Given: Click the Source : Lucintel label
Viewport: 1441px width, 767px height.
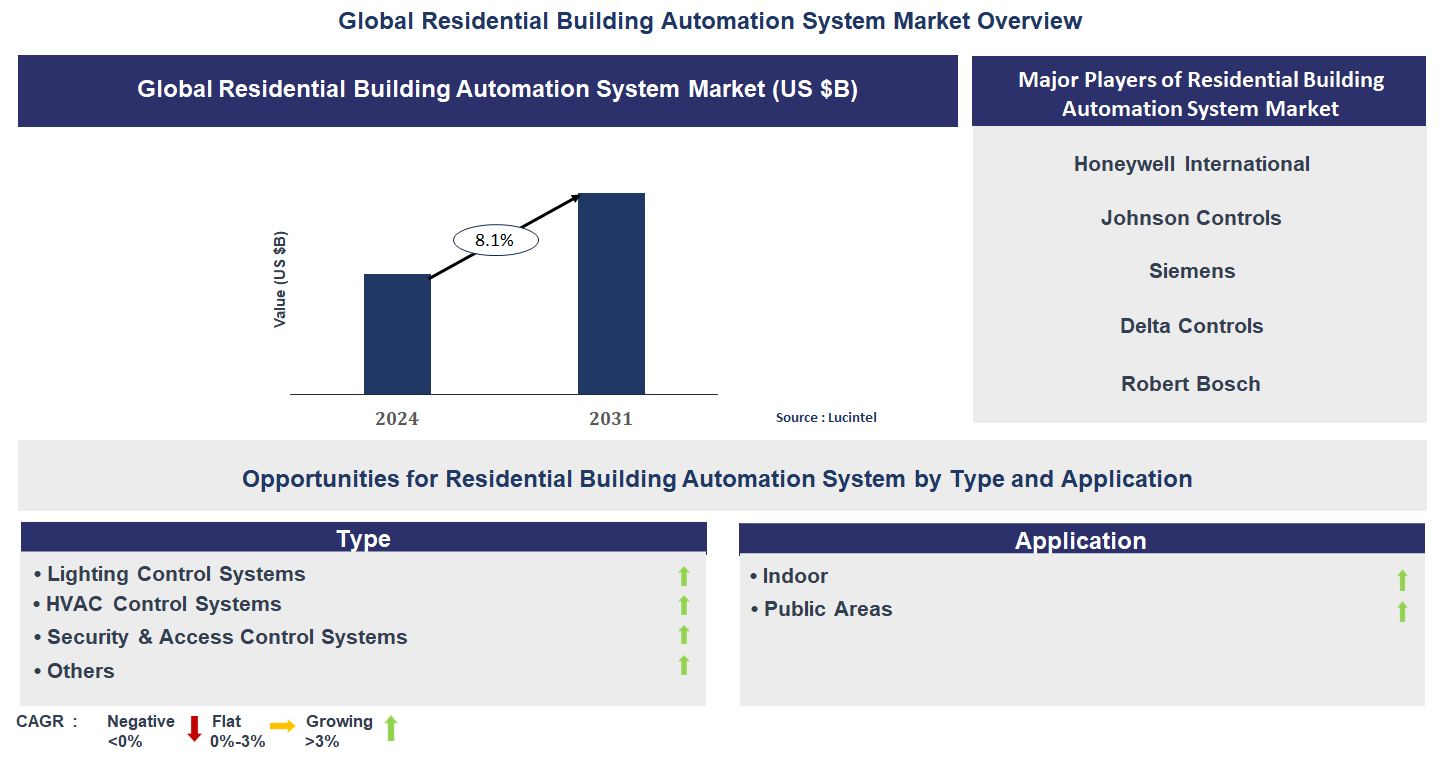Looking at the screenshot, I should pos(826,417).
